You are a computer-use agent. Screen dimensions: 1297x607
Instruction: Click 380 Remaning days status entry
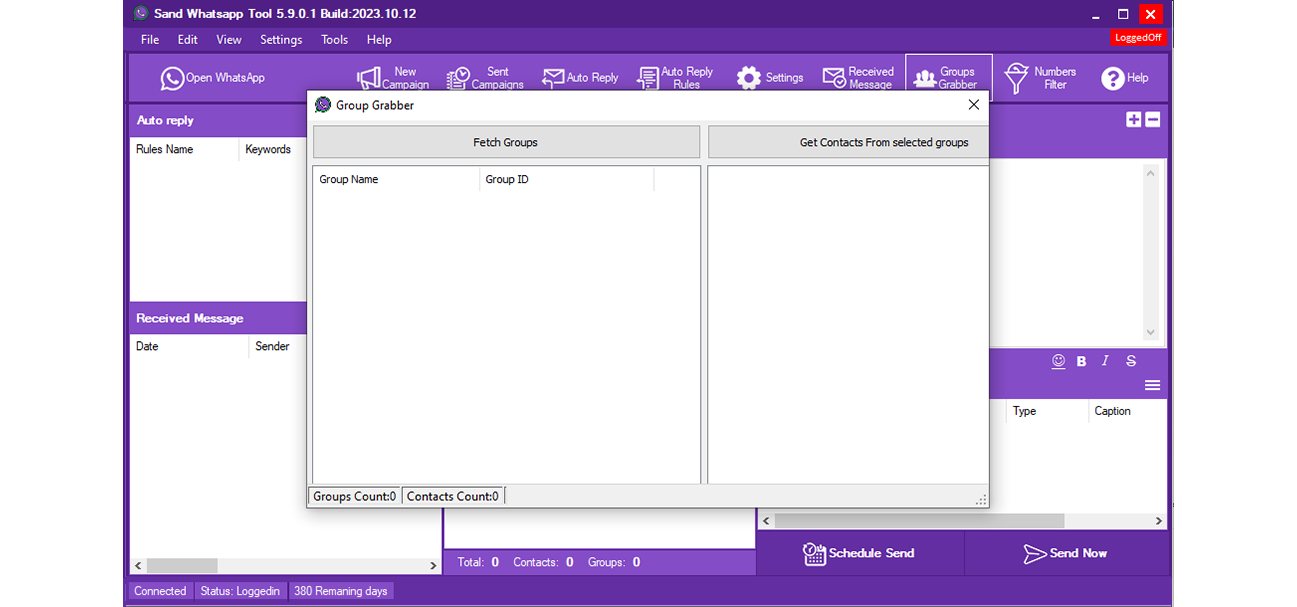coord(341,591)
